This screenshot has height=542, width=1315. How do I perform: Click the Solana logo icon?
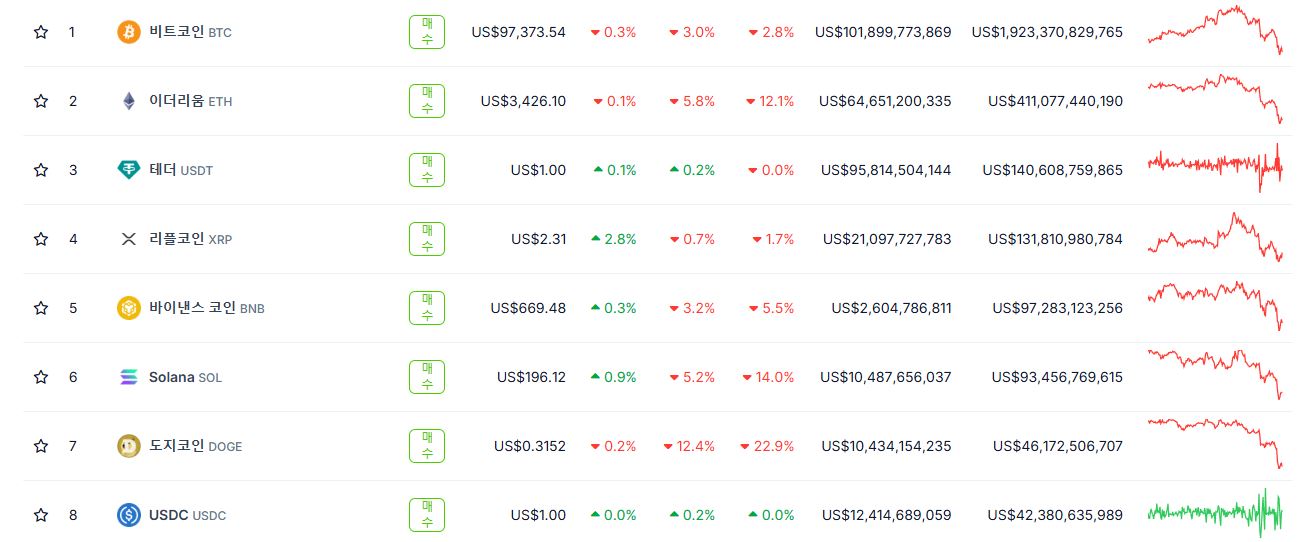129,377
